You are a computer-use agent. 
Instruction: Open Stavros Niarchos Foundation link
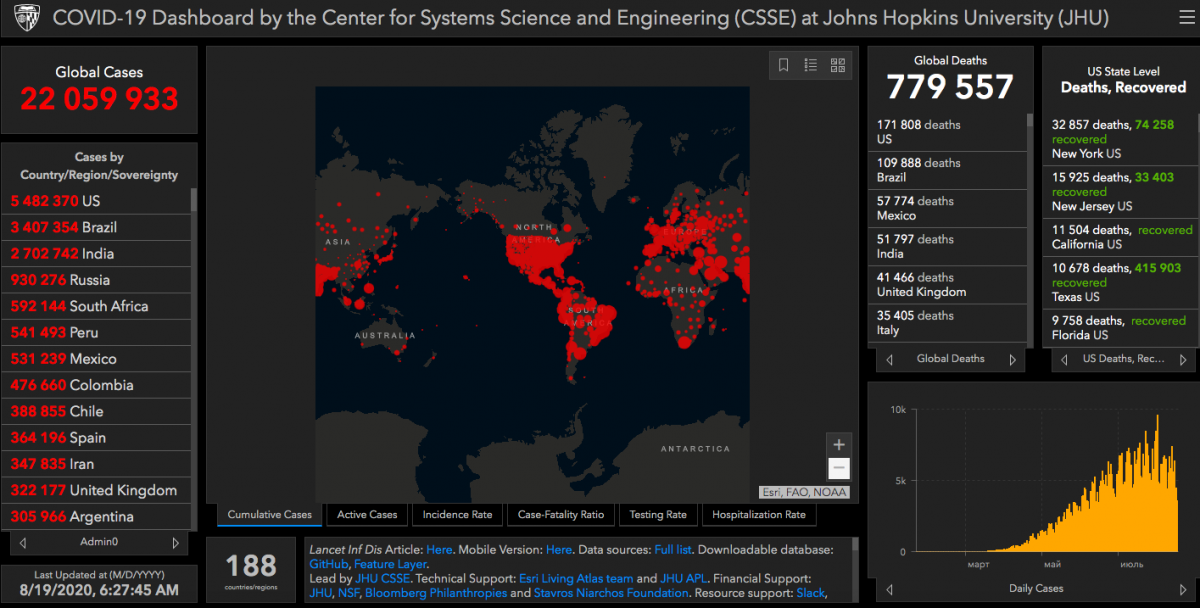coord(612,593)
